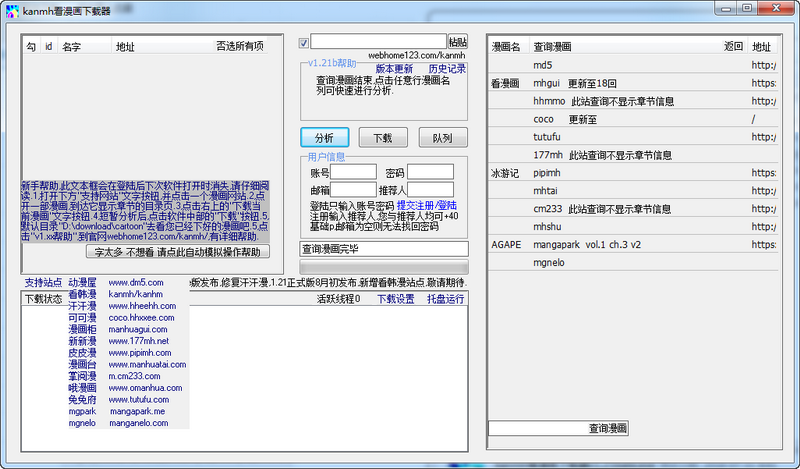Screen dimensions: 800x469
Task: Click the 支持站点 link
Action: [43, 283]
